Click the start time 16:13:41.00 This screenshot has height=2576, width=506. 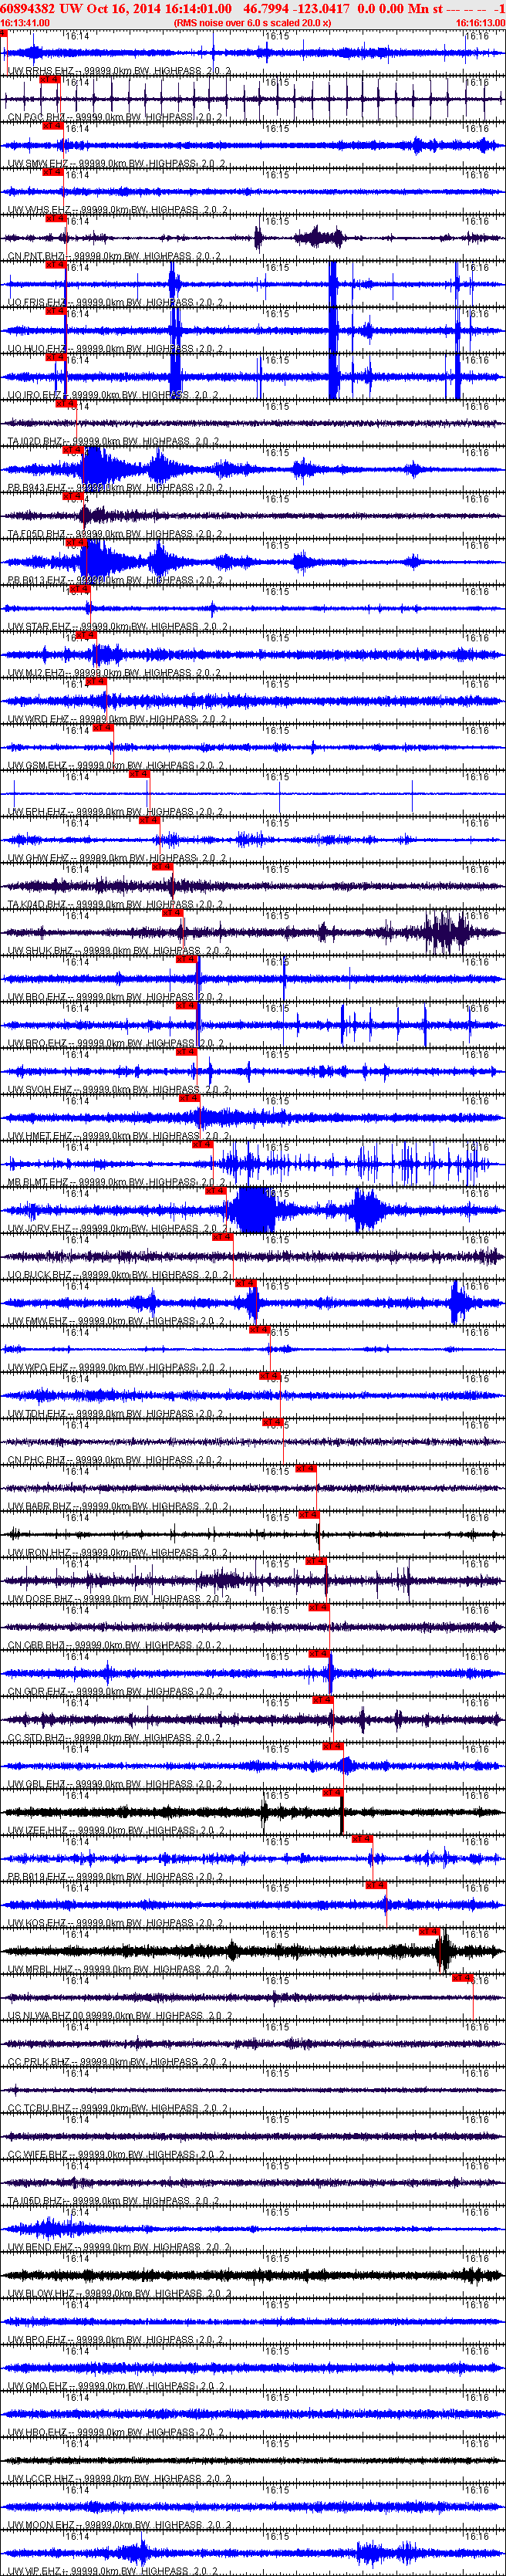[25, 22]
